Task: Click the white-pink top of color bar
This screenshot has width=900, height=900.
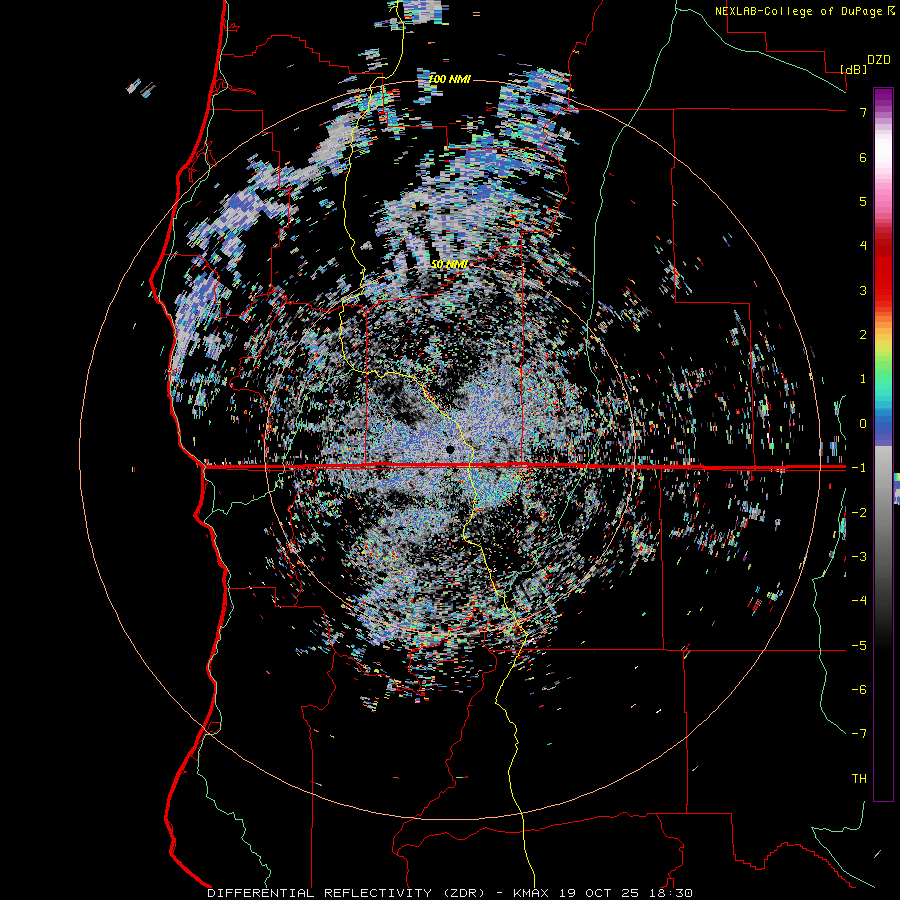Action: (x=883, y=155)
